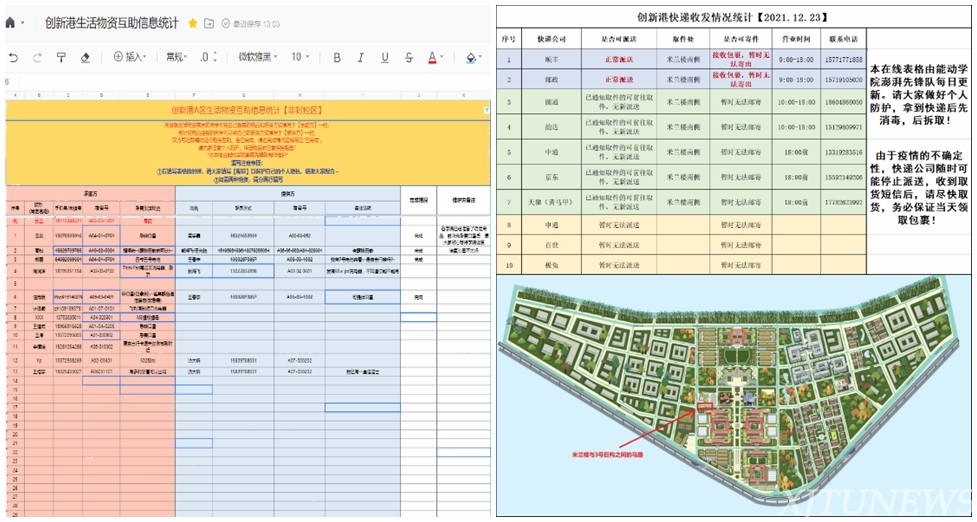The image size is (977, 522).
Task: Open the font size 10 dropdown
Action: pyautogui.click(x=301, y=57)
